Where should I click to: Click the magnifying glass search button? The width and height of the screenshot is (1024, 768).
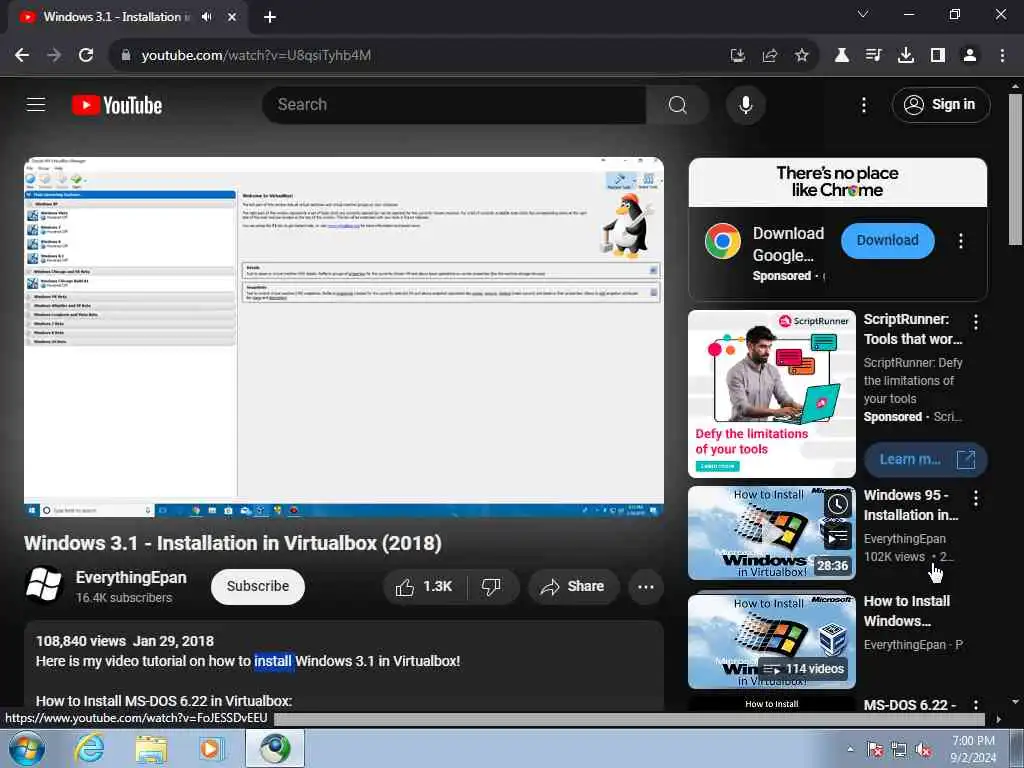[678, 104]
